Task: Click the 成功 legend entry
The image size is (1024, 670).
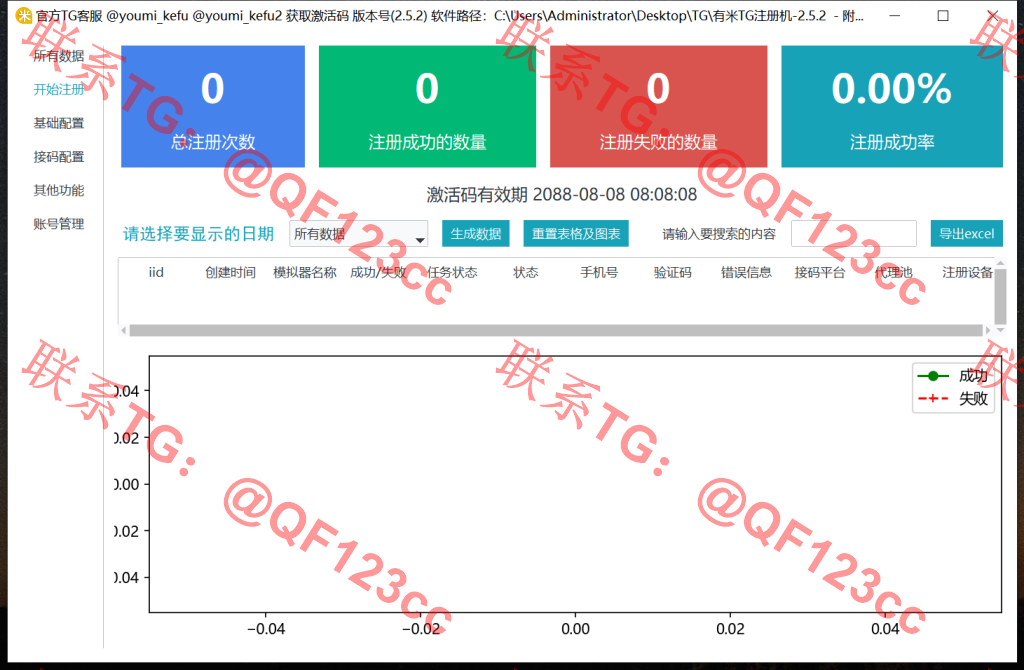Action: 953,375
